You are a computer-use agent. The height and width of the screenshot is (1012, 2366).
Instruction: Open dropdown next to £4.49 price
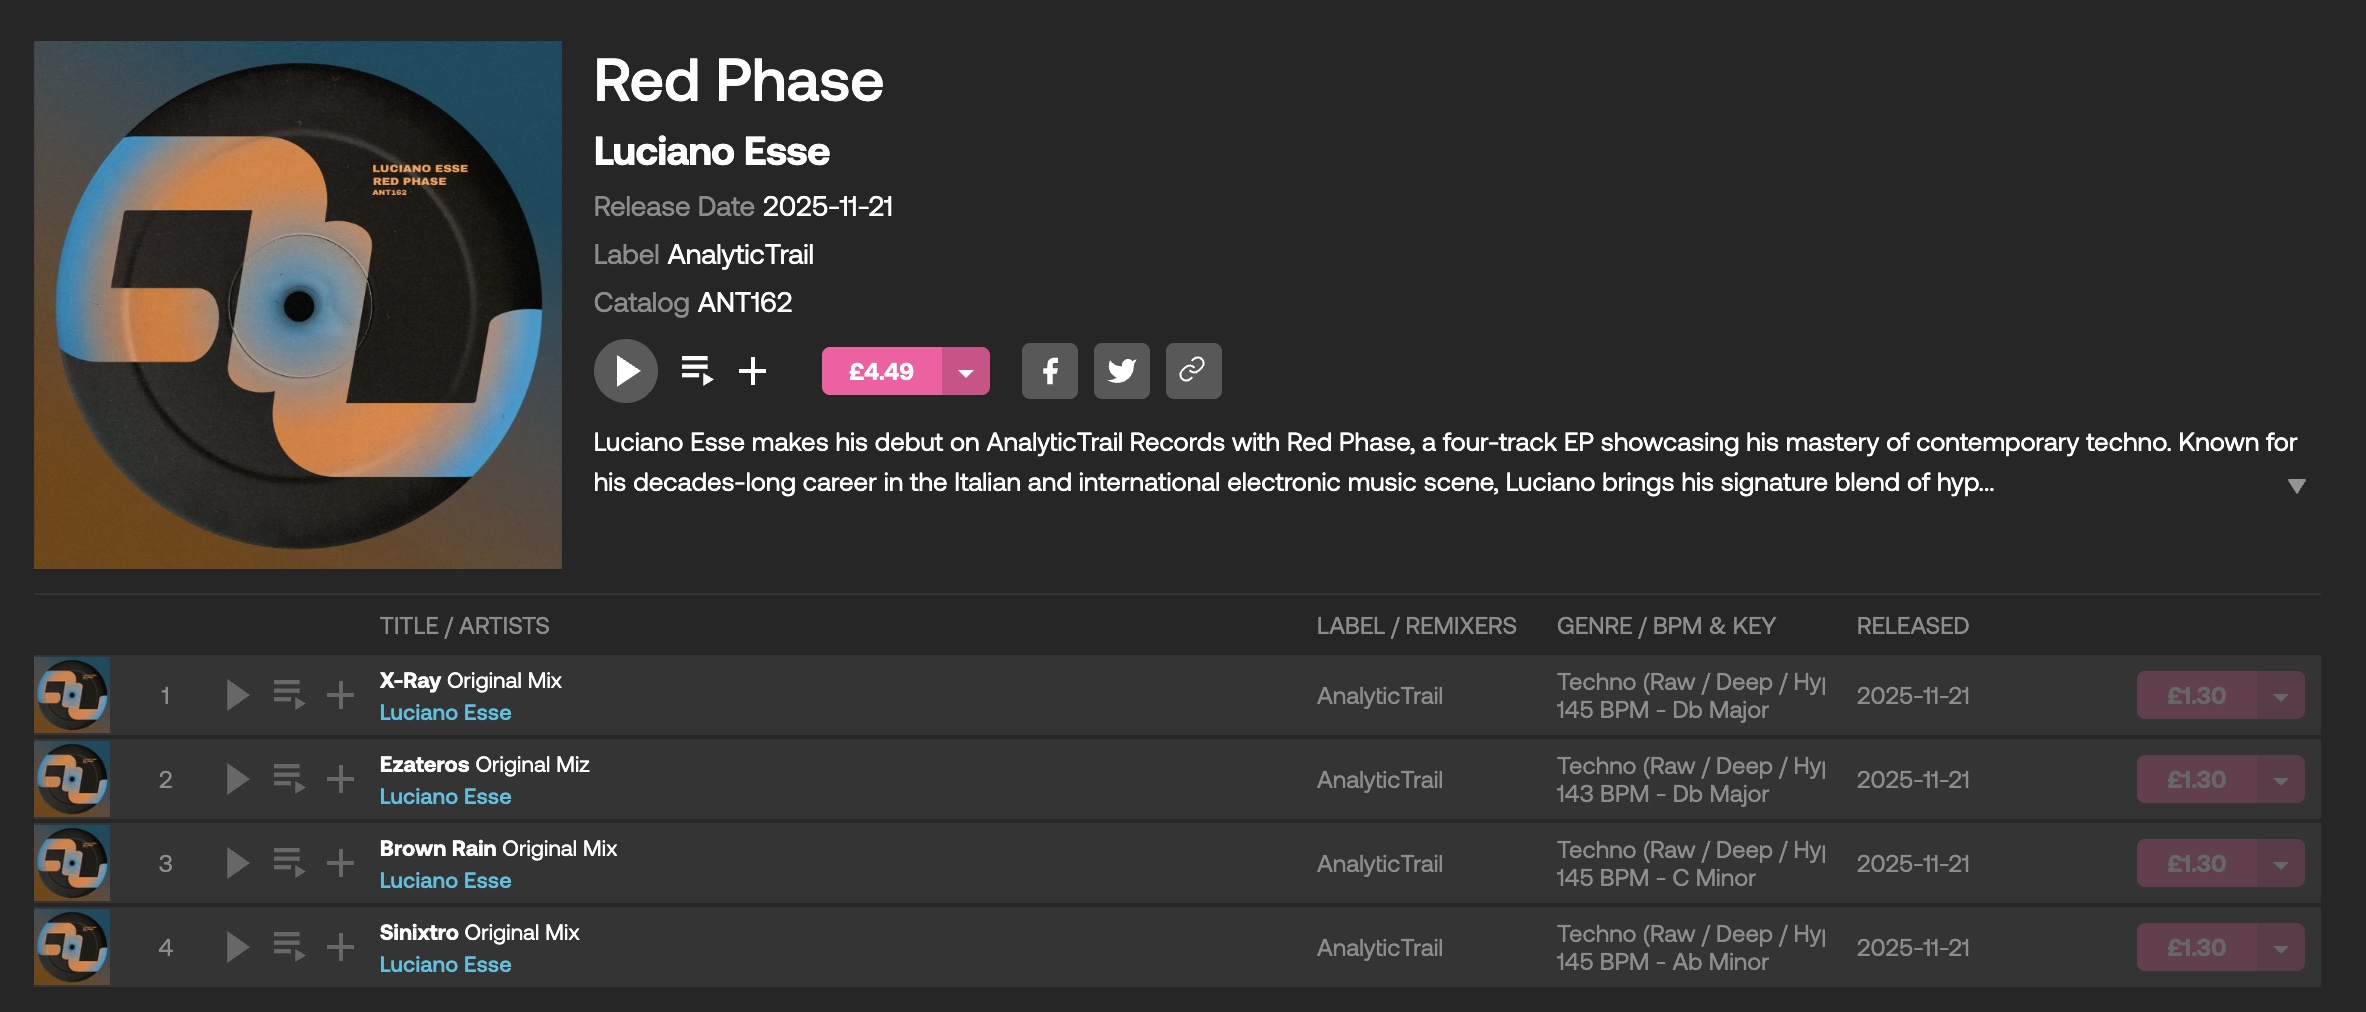[x=966, y=371]
